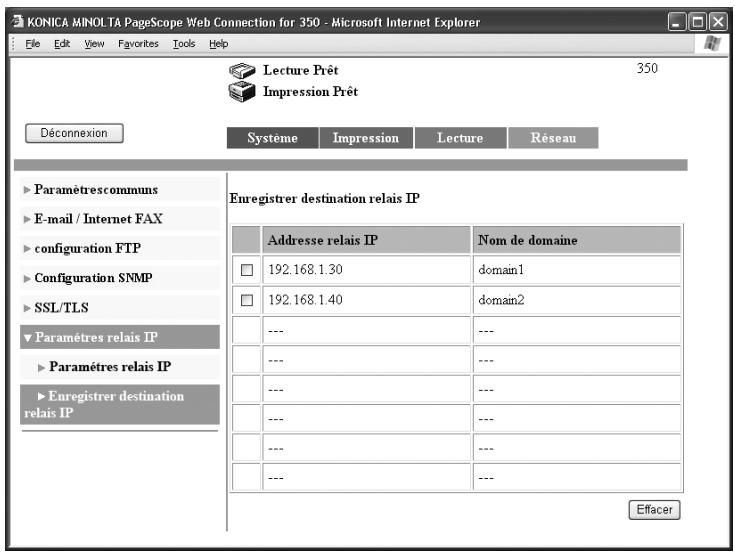Screen dimensions: 735x554
Task: Click the Nom de domaine column header
Action: point(577,240)
